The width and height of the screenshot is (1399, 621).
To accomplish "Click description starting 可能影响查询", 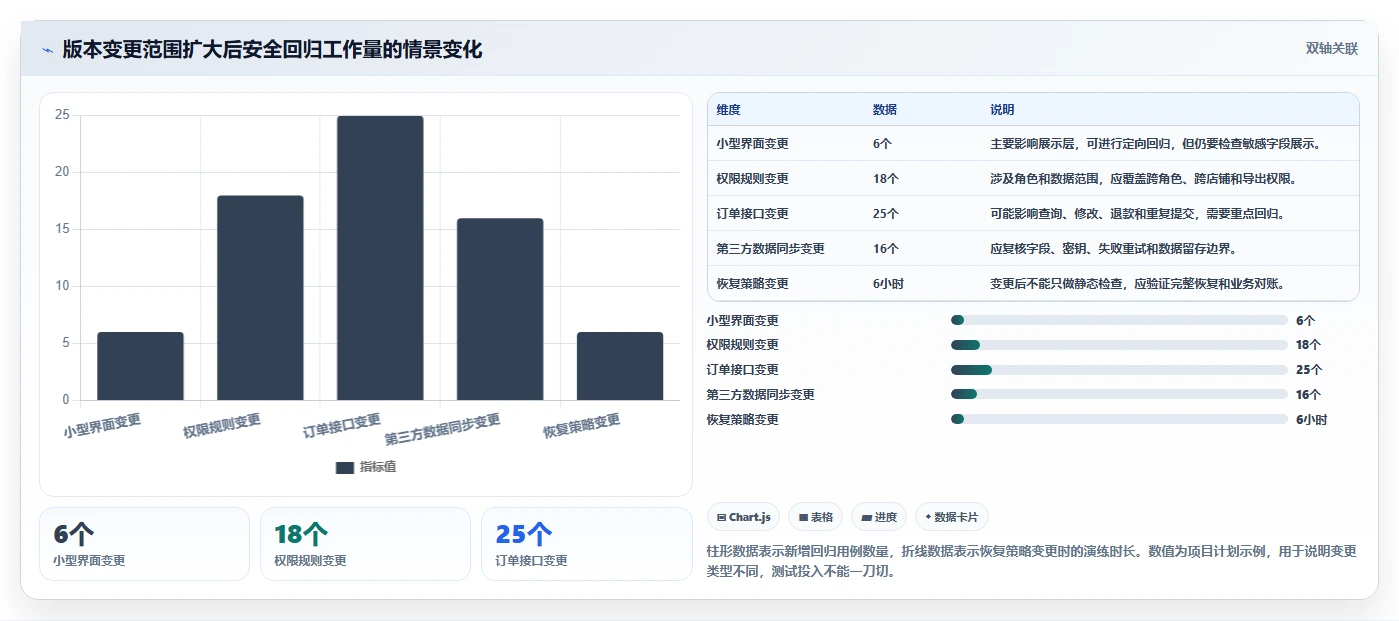I will (x=1137, y=214).
